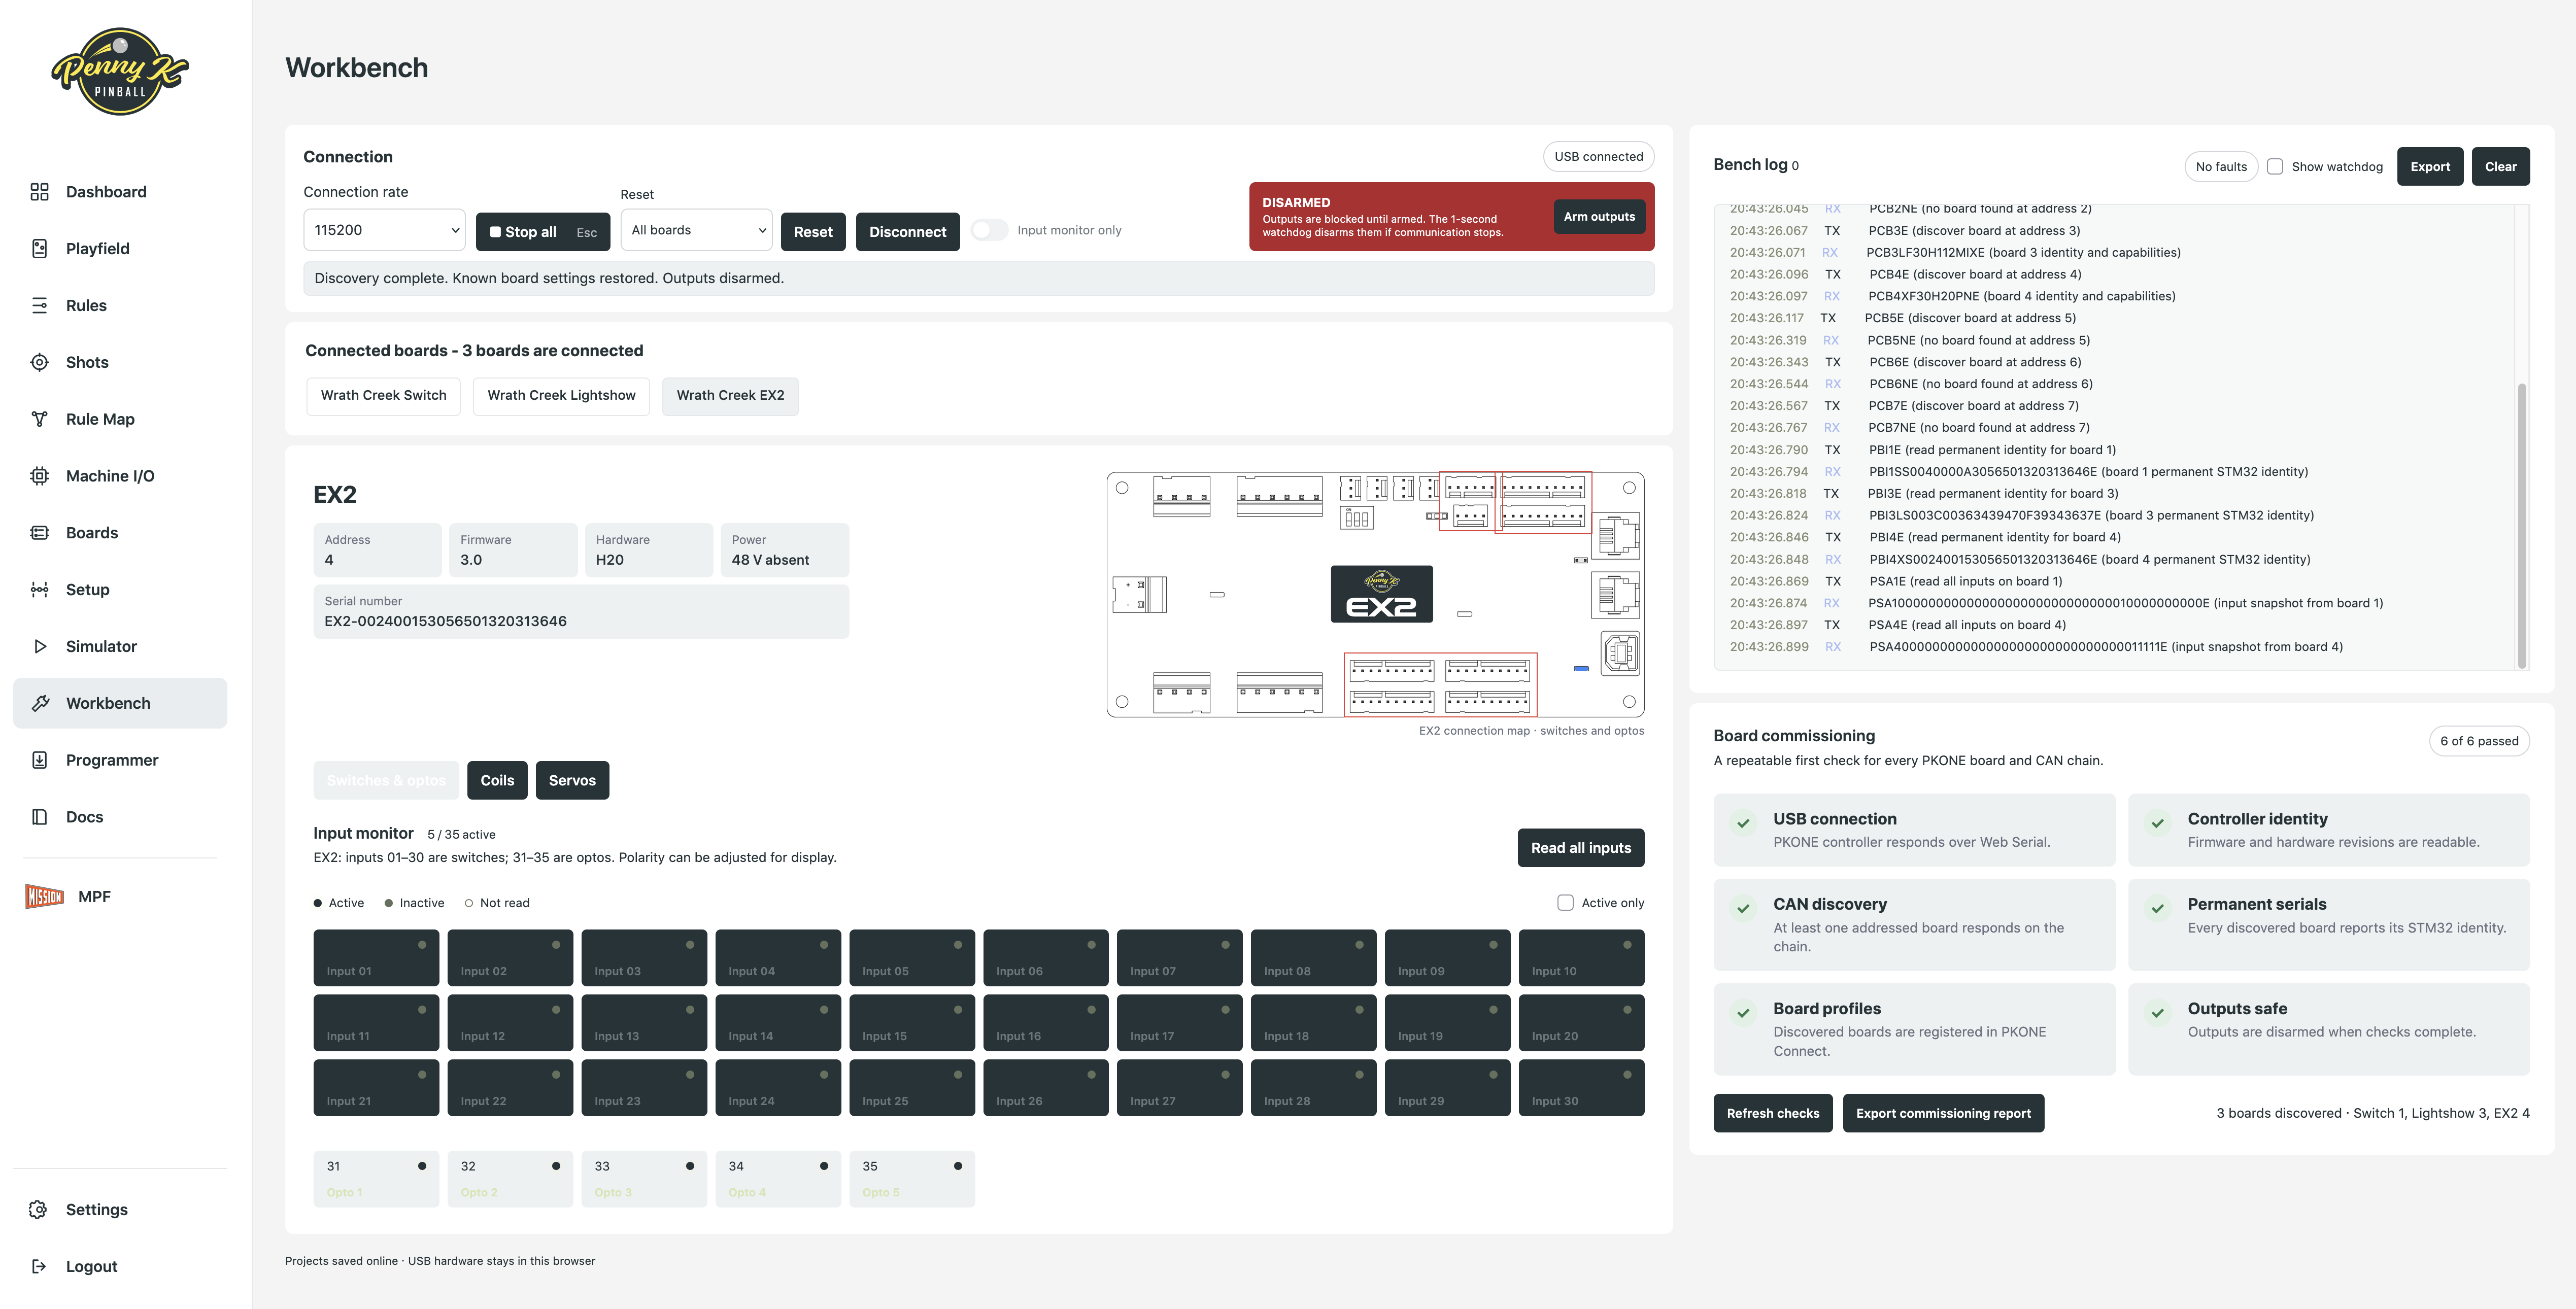
Task: Click the Boards sidebar icon
Action: tap(39, 532)
